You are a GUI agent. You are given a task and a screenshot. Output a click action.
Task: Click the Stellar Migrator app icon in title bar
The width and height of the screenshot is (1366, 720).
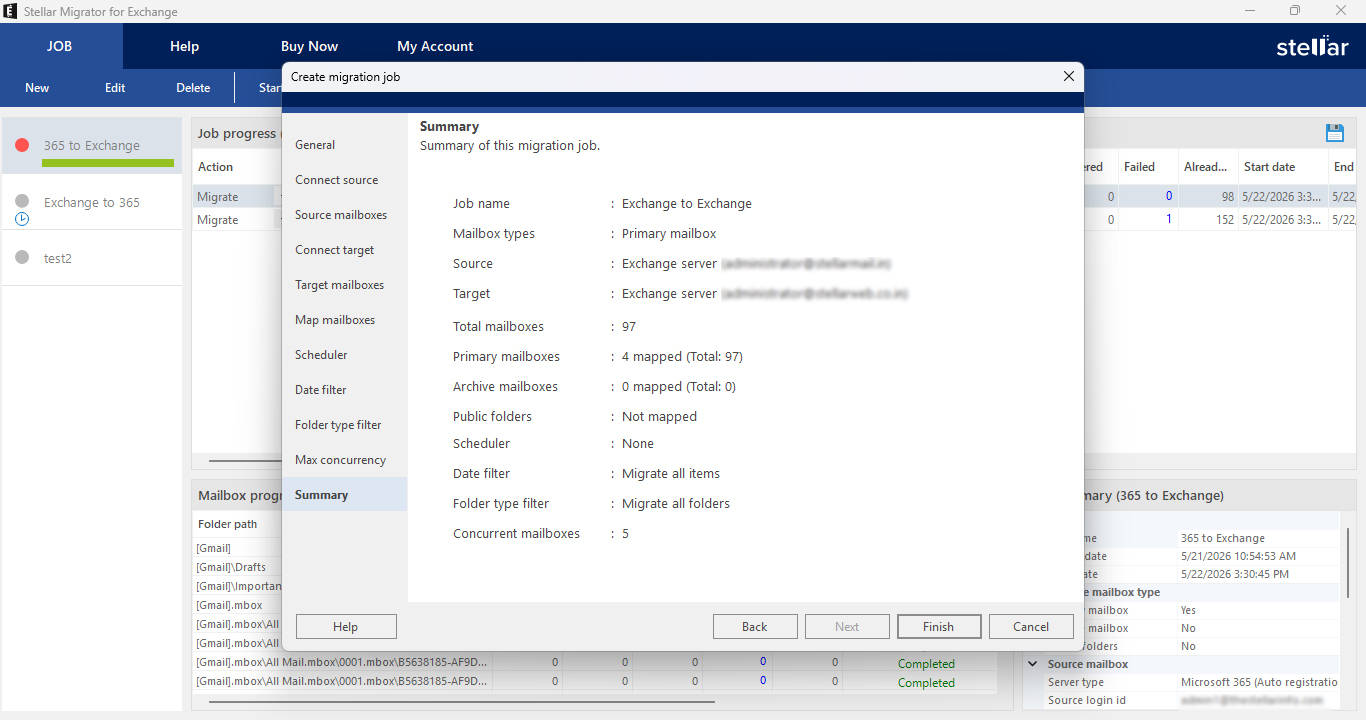click(x=11, y=11)
